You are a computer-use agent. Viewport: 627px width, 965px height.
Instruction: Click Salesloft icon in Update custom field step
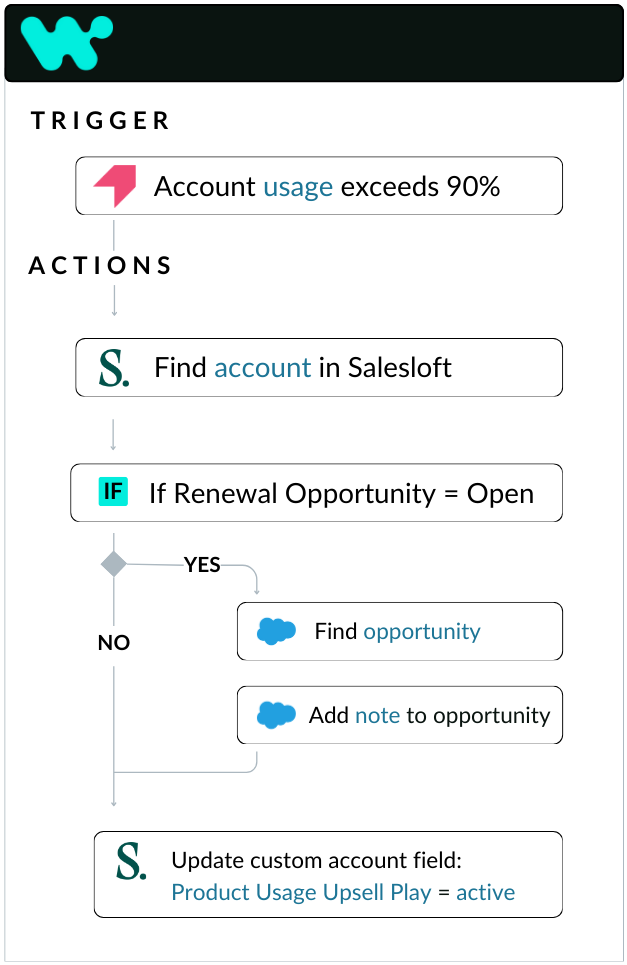132,862
